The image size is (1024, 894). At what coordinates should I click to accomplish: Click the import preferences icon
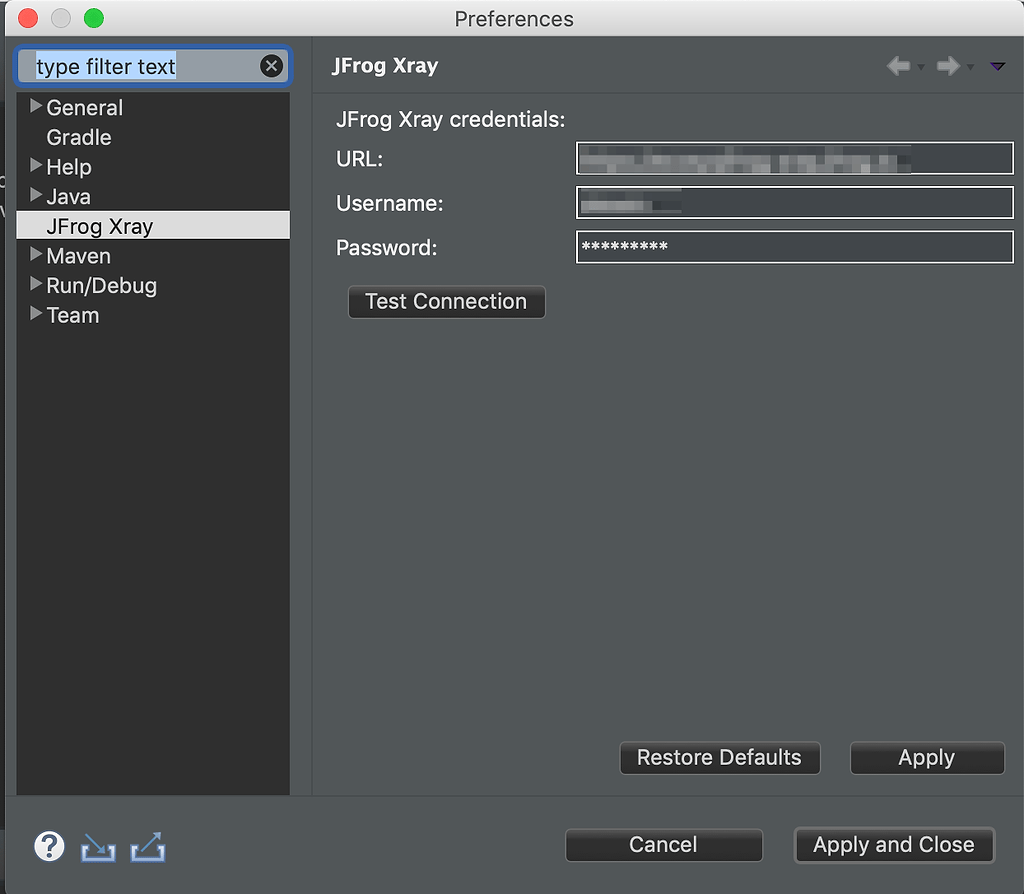tap(98, 848)
